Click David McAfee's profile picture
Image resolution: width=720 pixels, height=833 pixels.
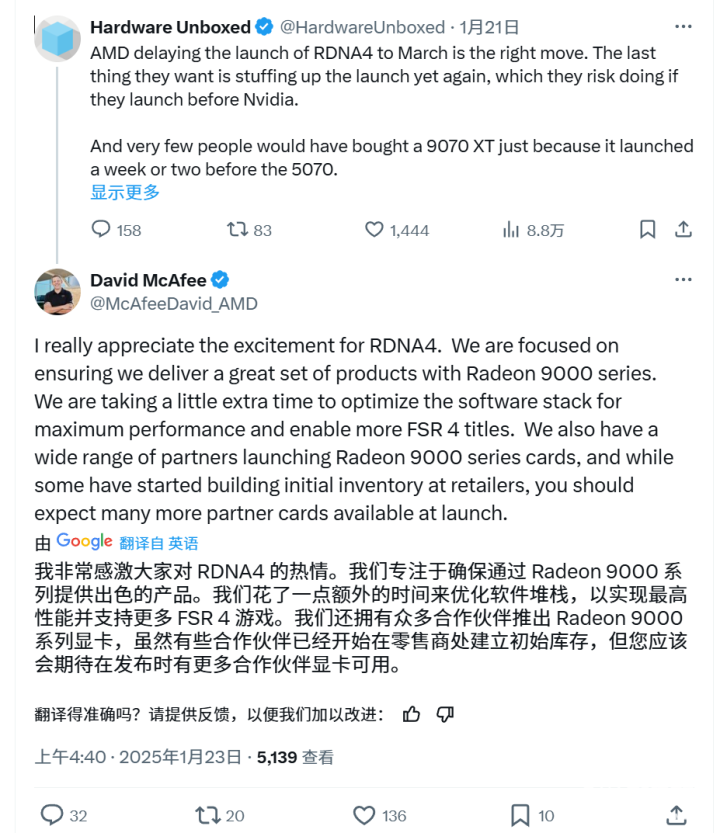[57, 292]
